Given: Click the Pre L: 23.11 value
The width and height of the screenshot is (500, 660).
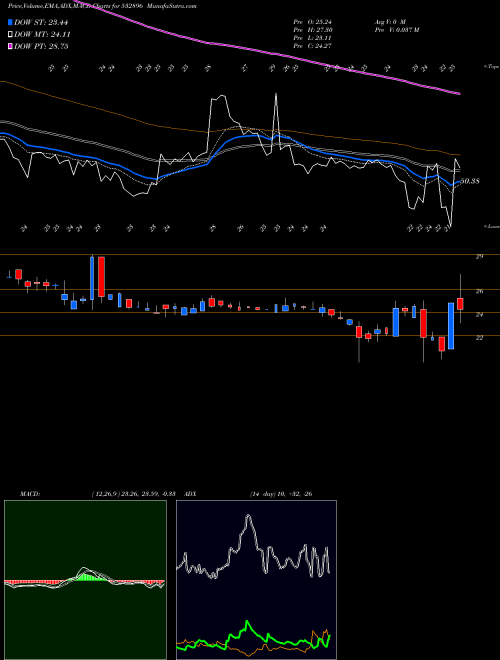Looking at the screenshot, I should click(312, 38).
